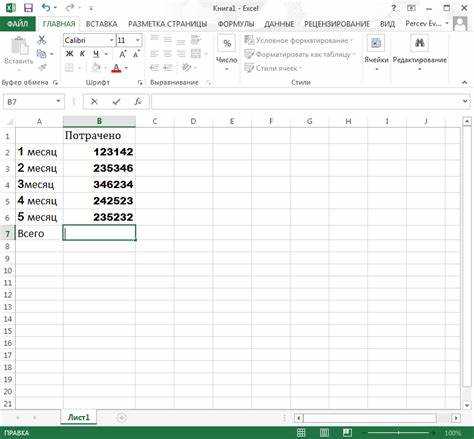
Task: Open the Paste (Вставить) clipboard icon
Action: (x=19, y=46)
